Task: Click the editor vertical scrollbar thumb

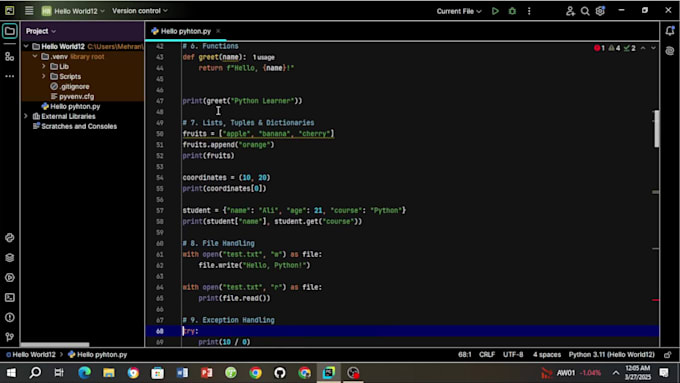Action: (657, 129)
